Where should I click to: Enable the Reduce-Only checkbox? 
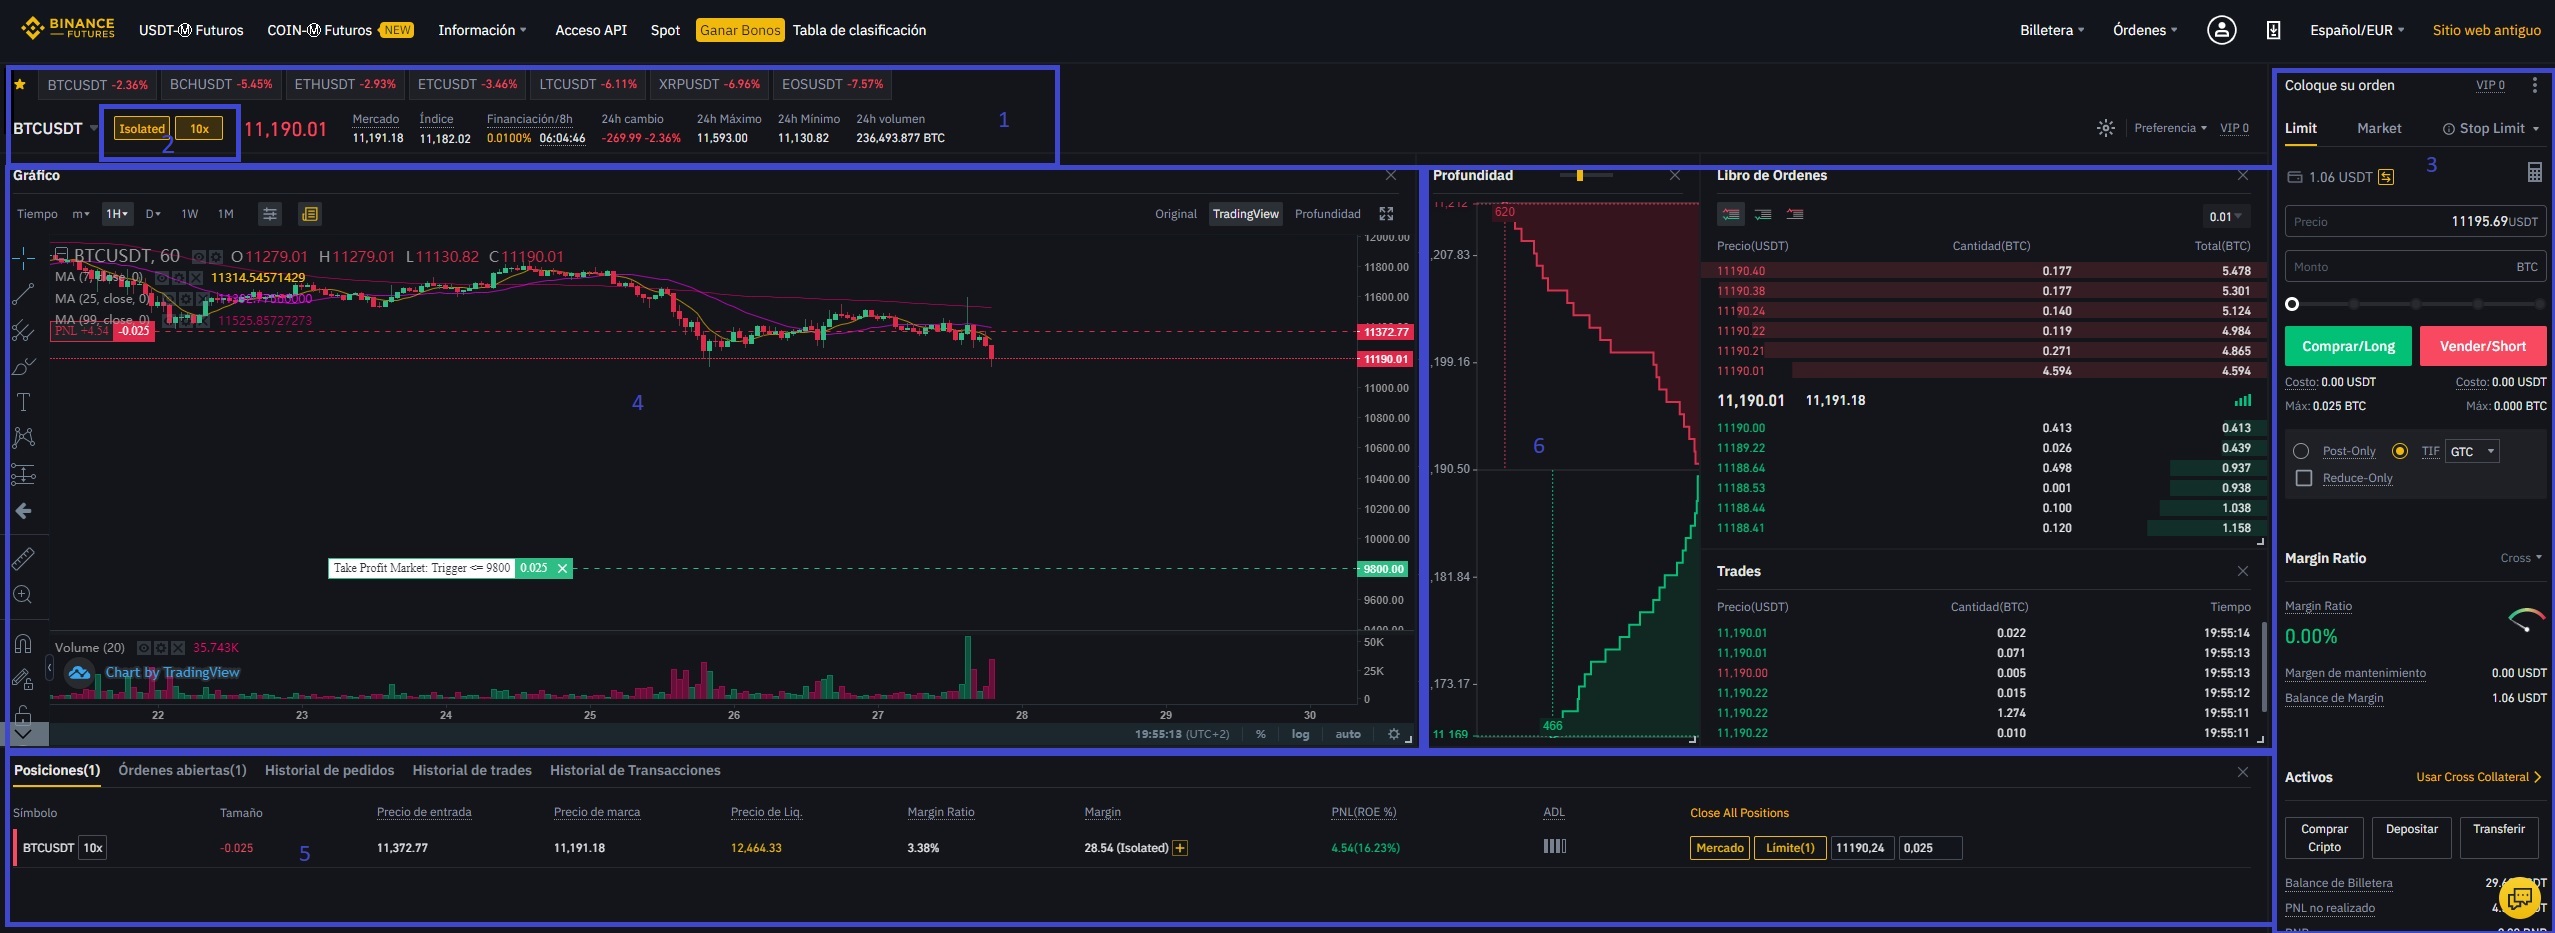pos(2304,478)
